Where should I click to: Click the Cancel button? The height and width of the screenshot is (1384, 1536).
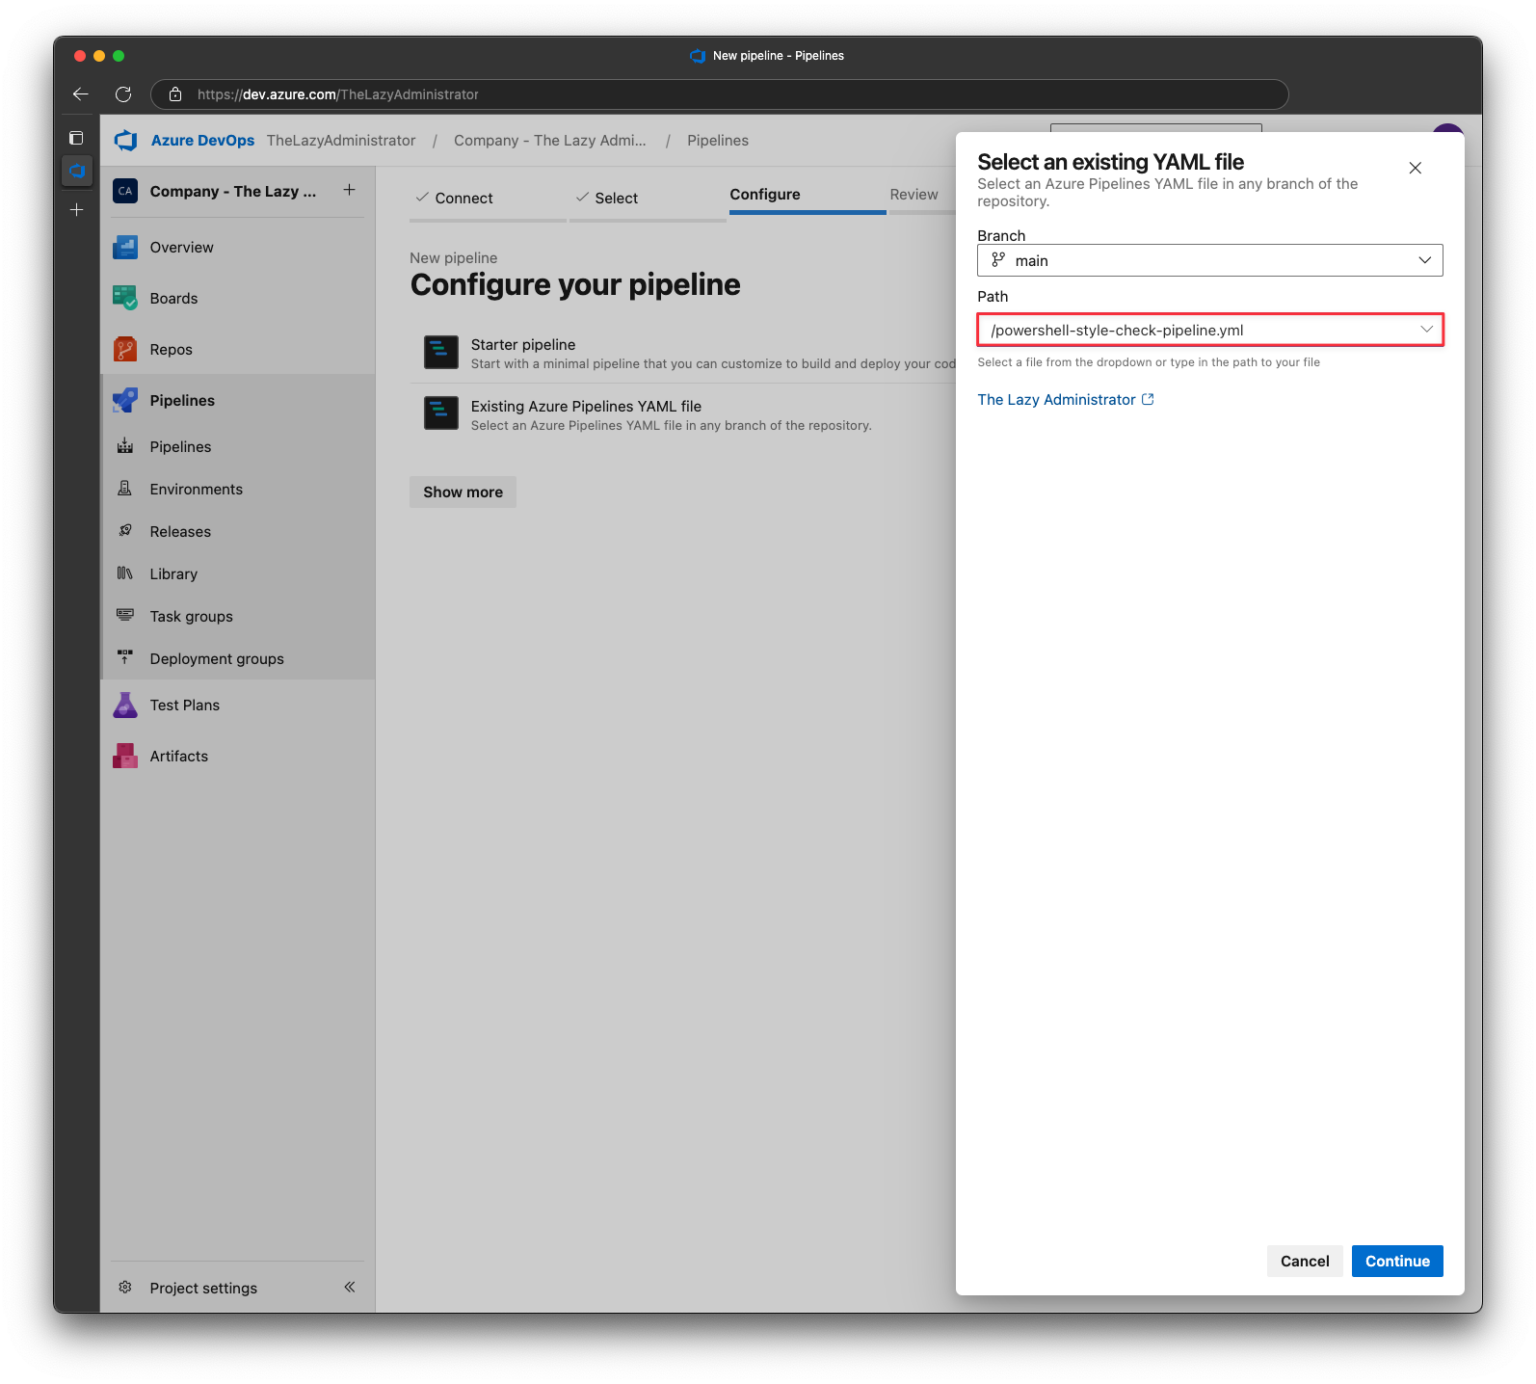[x=1305, y=1261]
